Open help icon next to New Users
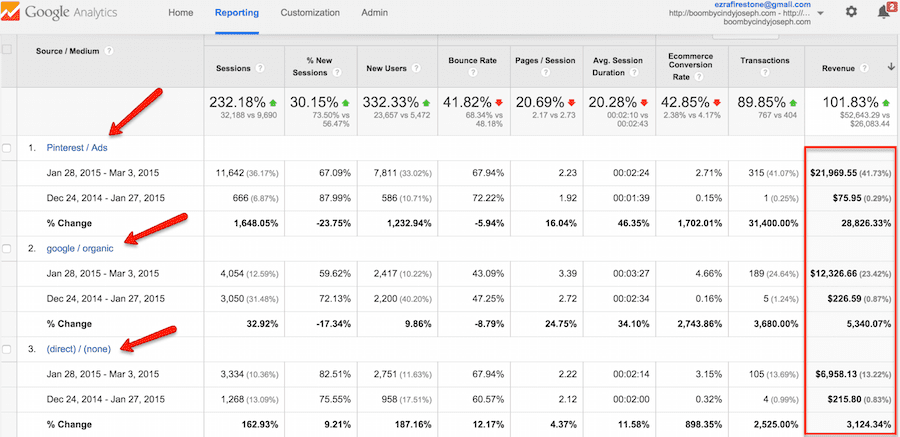Image resolution: width=900 pixels, height=437 pixels. (417, 68)
